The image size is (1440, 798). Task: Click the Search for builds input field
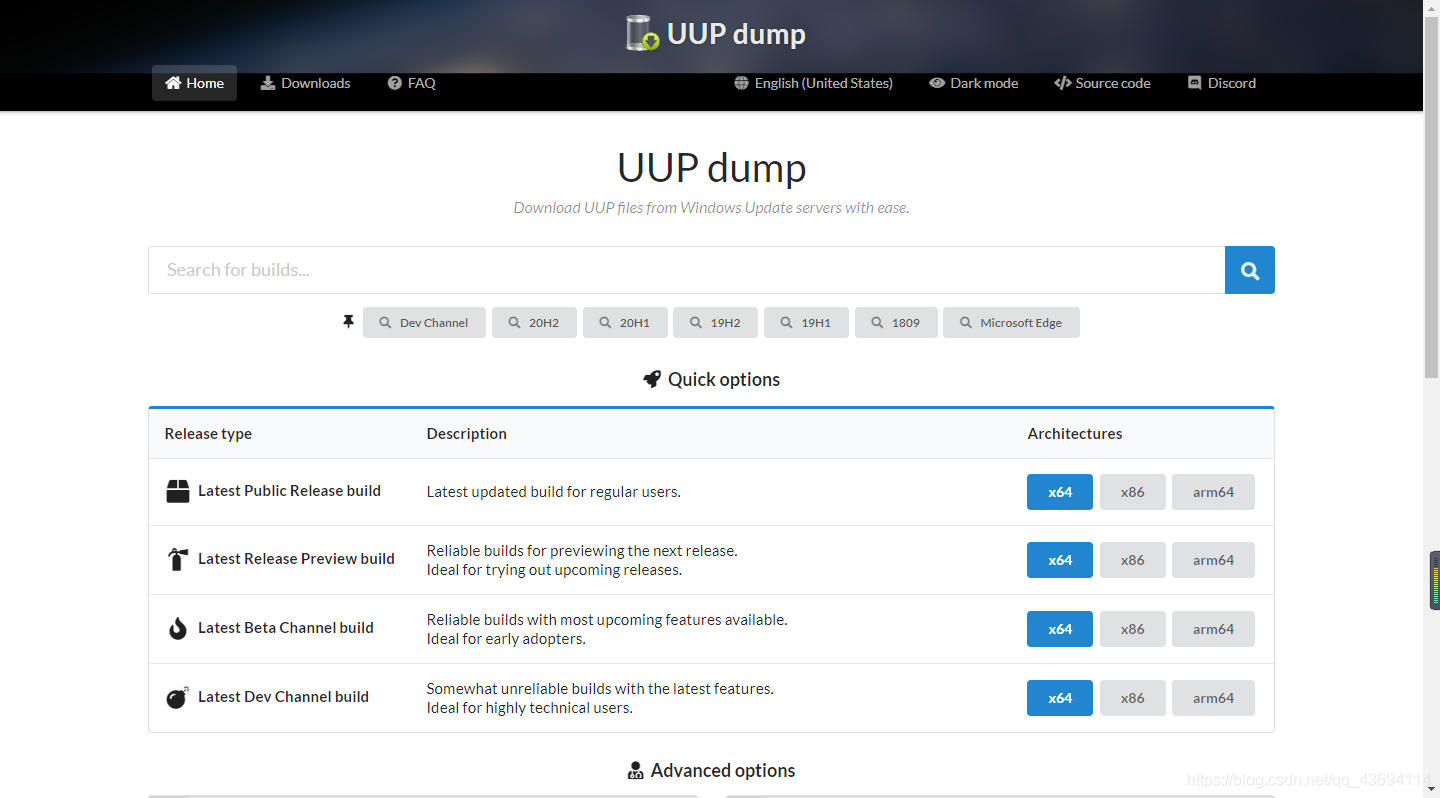tap(687, 270)
